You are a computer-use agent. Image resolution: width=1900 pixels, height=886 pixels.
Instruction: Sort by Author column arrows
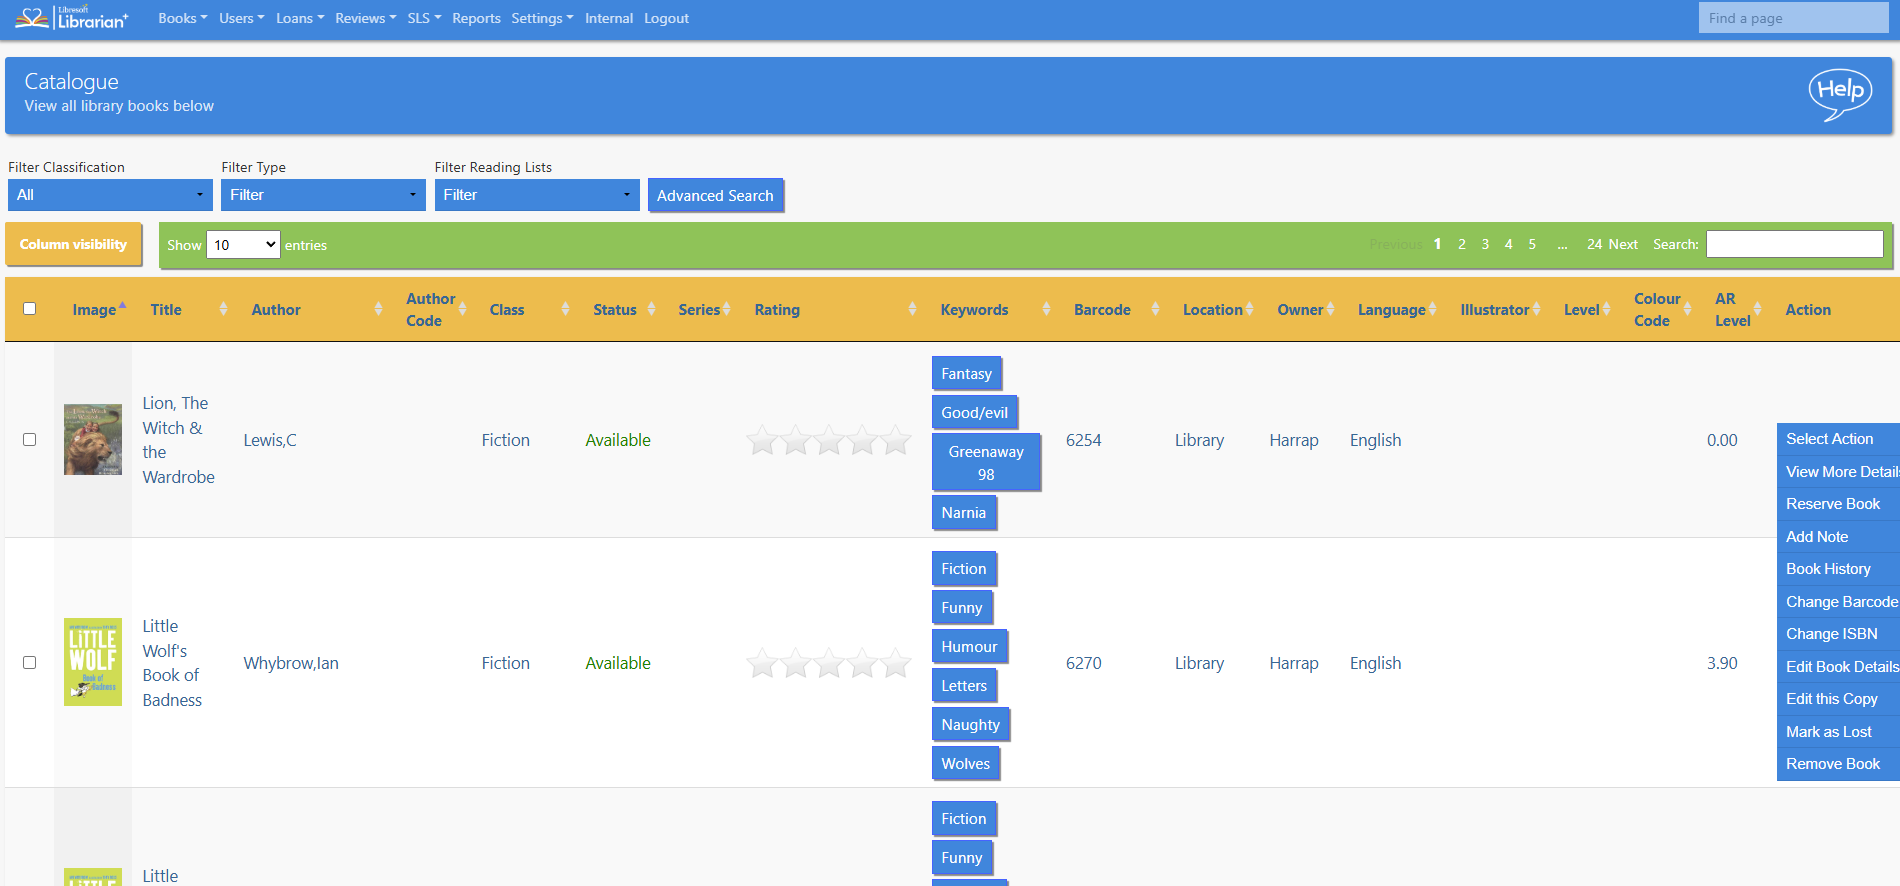[x=378, y=310]
